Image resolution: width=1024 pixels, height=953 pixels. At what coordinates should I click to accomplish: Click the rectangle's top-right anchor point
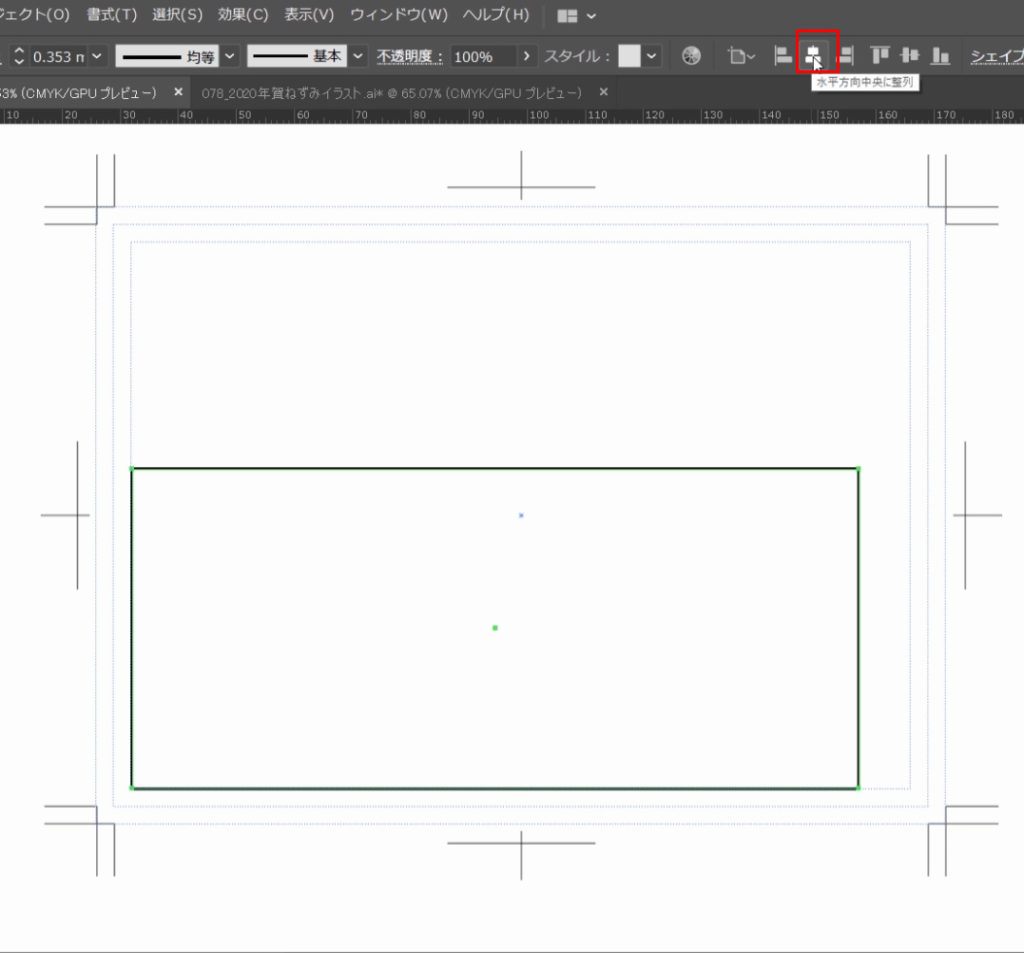[x=858, y=469]
